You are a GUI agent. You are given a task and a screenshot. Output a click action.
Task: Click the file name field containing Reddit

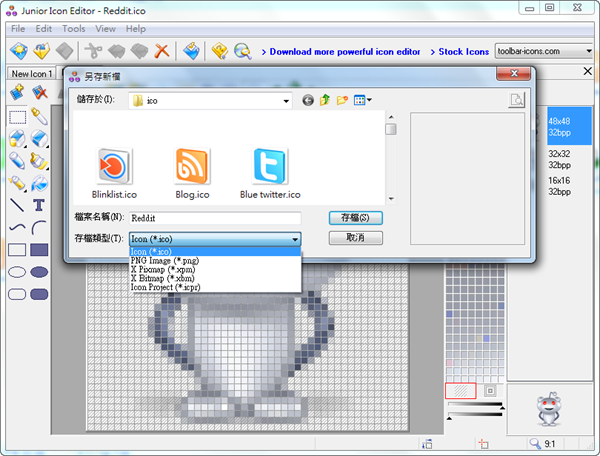coord(215,218)
